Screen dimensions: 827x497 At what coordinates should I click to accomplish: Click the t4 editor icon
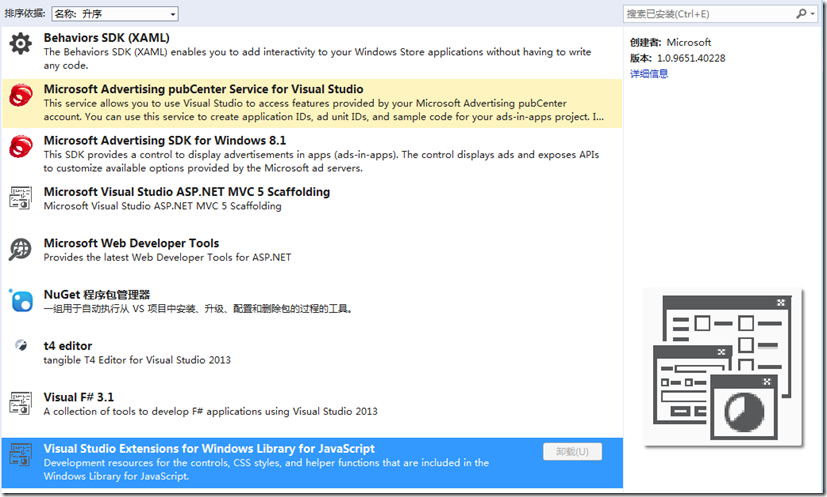(x=21, y=345)
